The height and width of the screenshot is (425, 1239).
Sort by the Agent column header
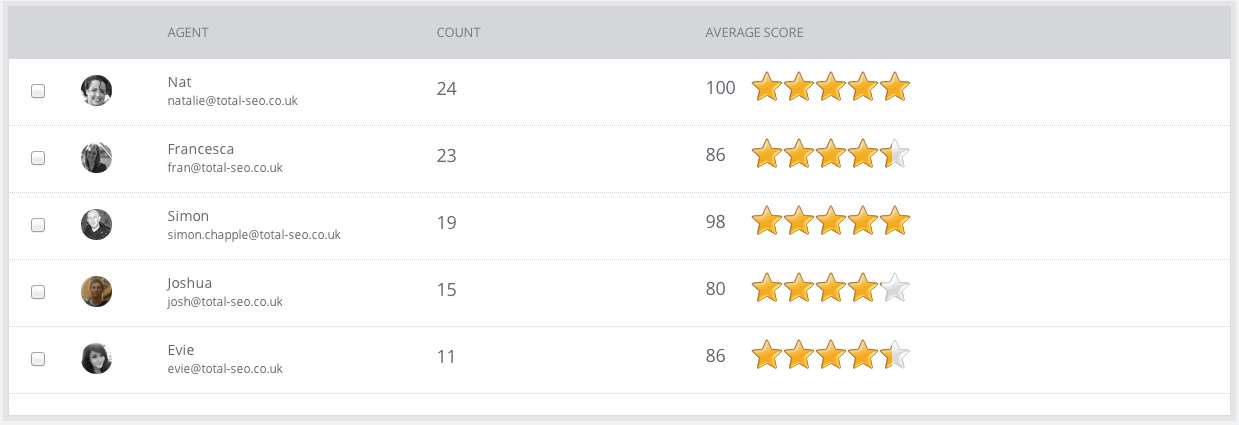(x=188, y=33)
